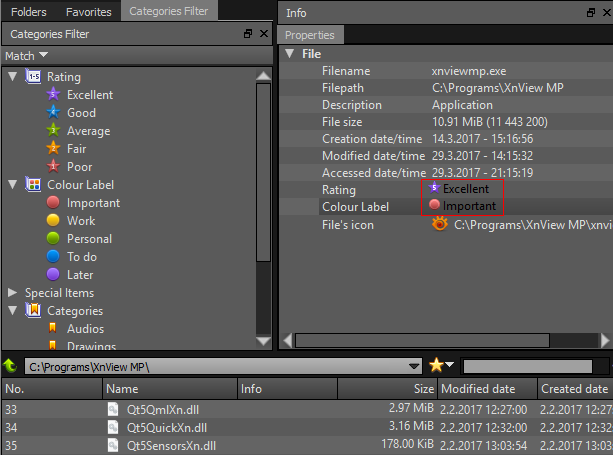This screenshot has width=613, height=455.
Task: Open the path address dropdown arrow
Action: [414, 367]
